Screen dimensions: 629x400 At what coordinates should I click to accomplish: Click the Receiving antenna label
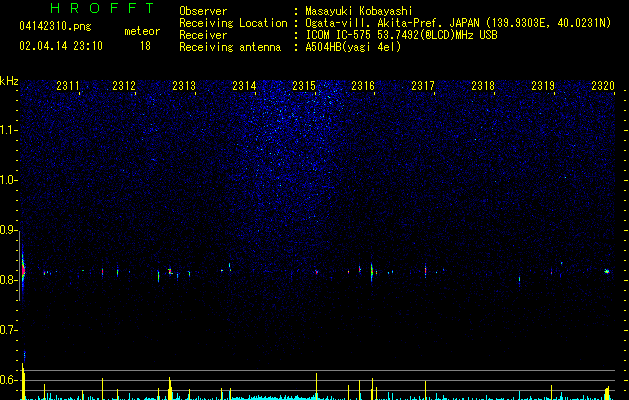tap(230, 47)
